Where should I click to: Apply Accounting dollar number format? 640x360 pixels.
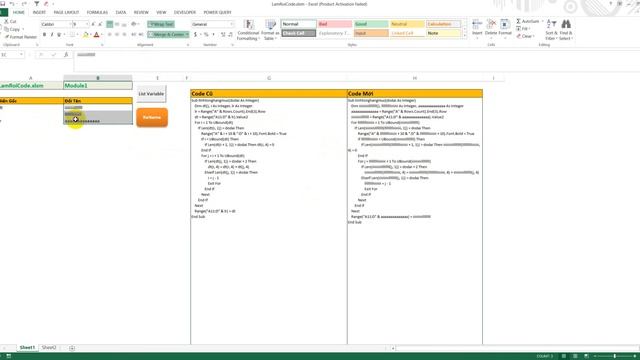coord(196,35)
